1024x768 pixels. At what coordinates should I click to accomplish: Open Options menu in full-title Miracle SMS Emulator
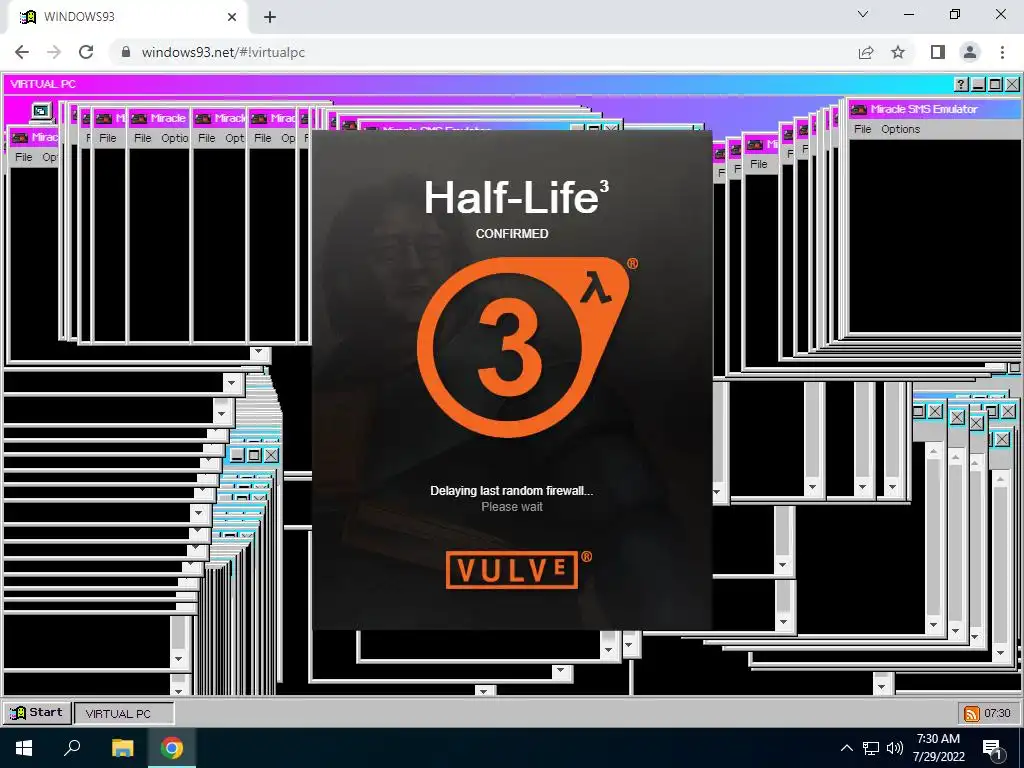click(x=900, y=129)
